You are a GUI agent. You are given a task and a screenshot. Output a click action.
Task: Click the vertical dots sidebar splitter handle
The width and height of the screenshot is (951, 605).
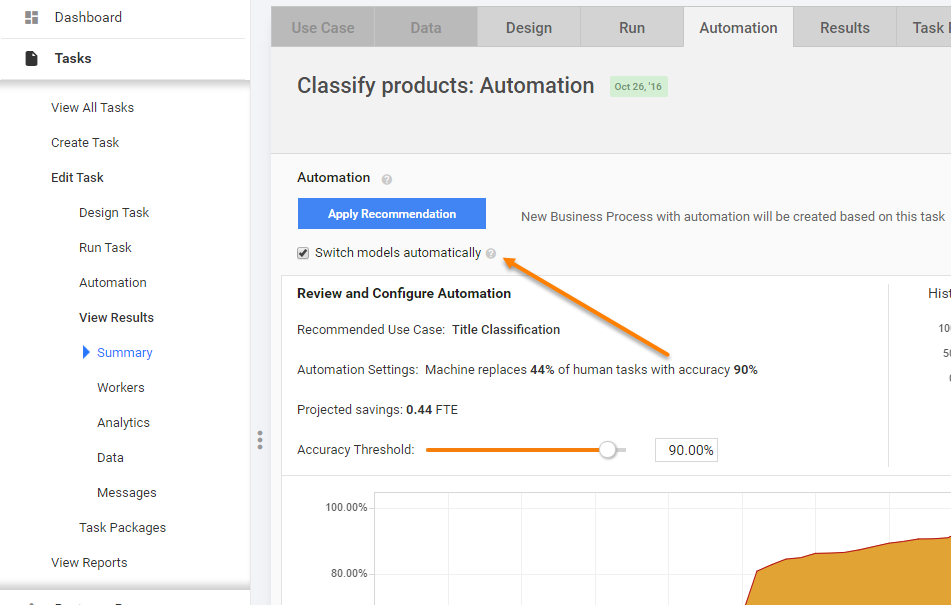coord(260,440)
